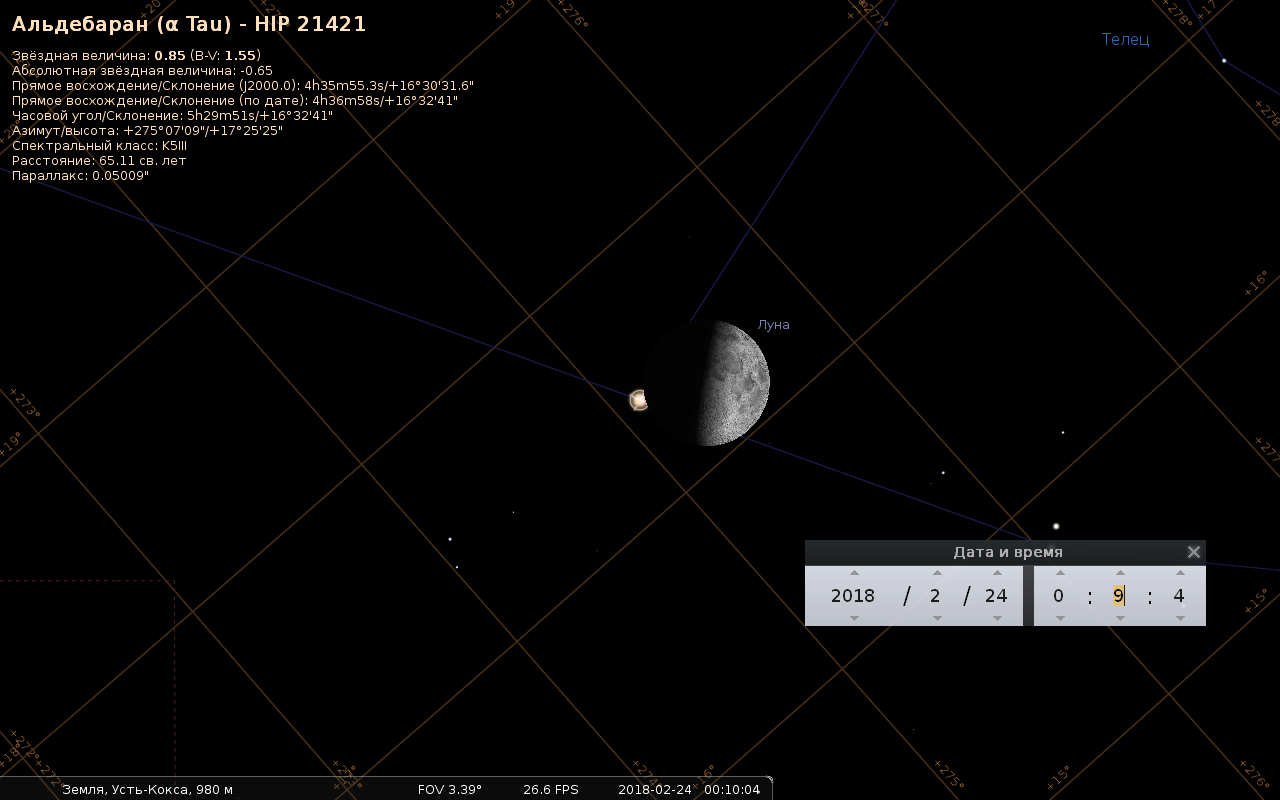Screen dimensions: 1280x800
Task: Decrease the year 2018 with down arrow
Action: [x=854, y=618]
